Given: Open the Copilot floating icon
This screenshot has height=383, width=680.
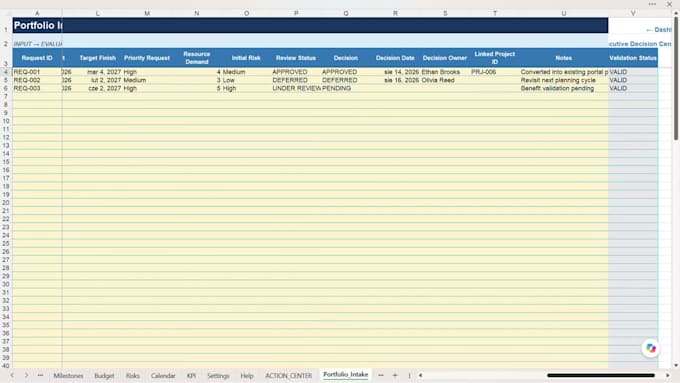Looking at the screenshot, I should (651, 348).
